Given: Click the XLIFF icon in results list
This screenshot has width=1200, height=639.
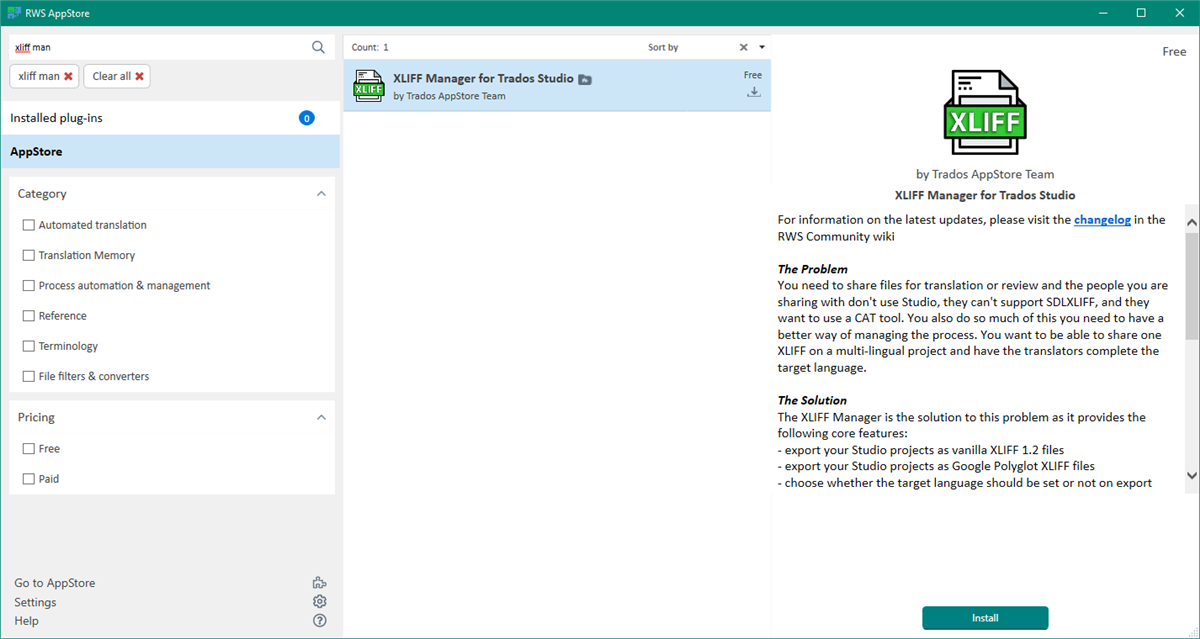Looking at the screenshot, I should coord(369,86).
